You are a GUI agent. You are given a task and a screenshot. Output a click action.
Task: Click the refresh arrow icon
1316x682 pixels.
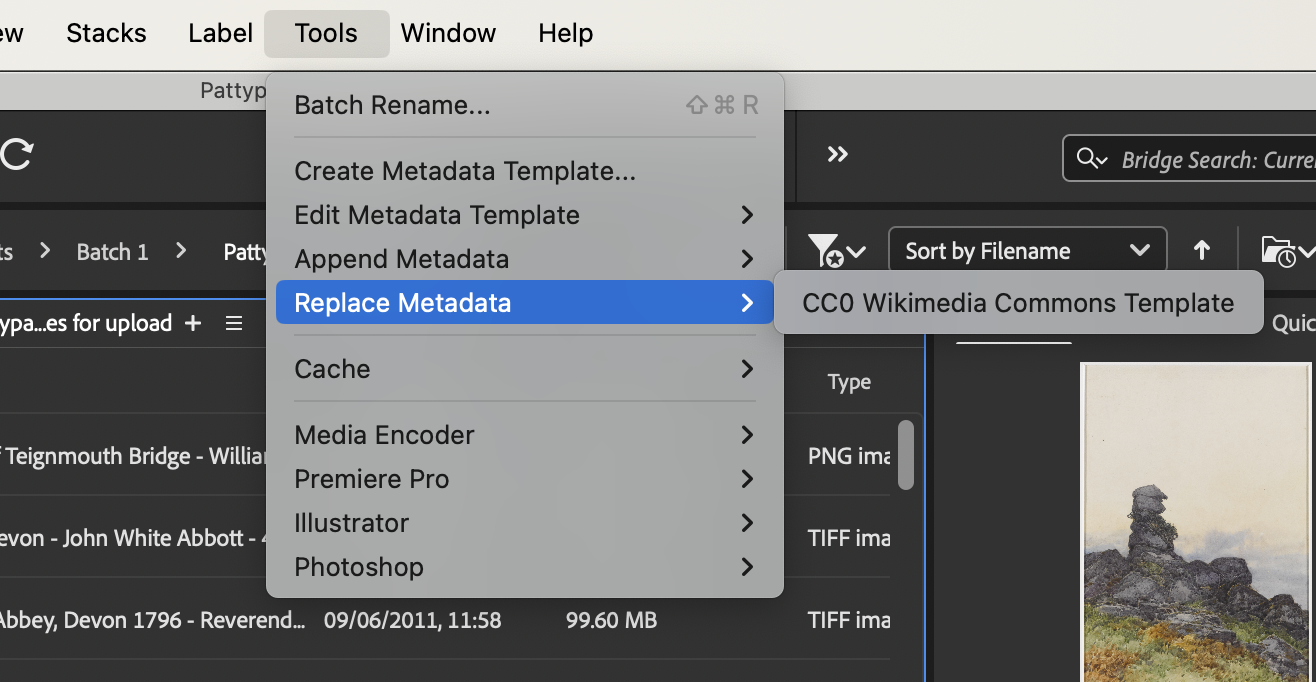tap(16, 154)
